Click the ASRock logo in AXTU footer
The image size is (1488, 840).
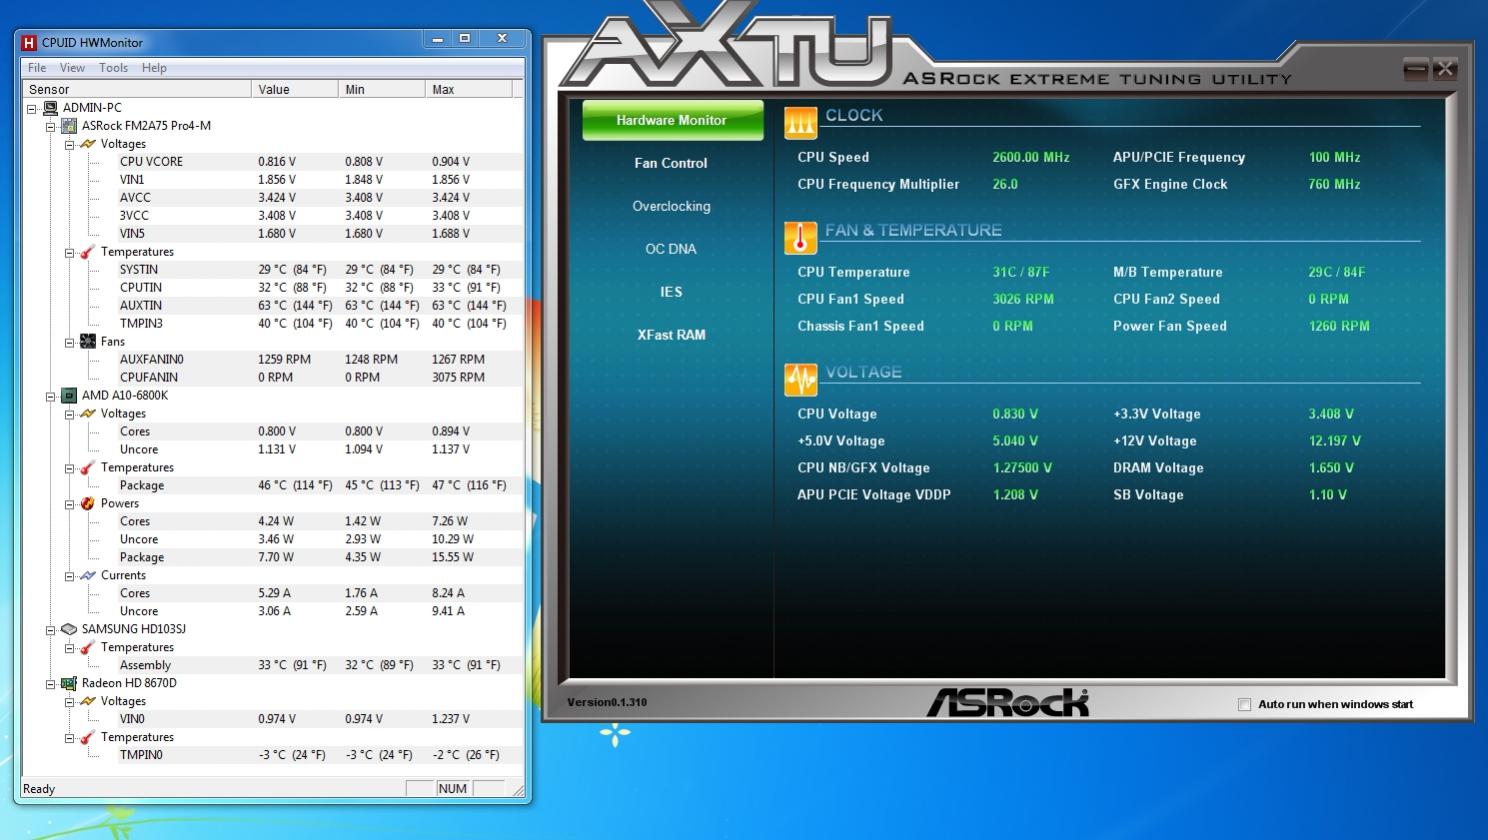coord(1007,702)
